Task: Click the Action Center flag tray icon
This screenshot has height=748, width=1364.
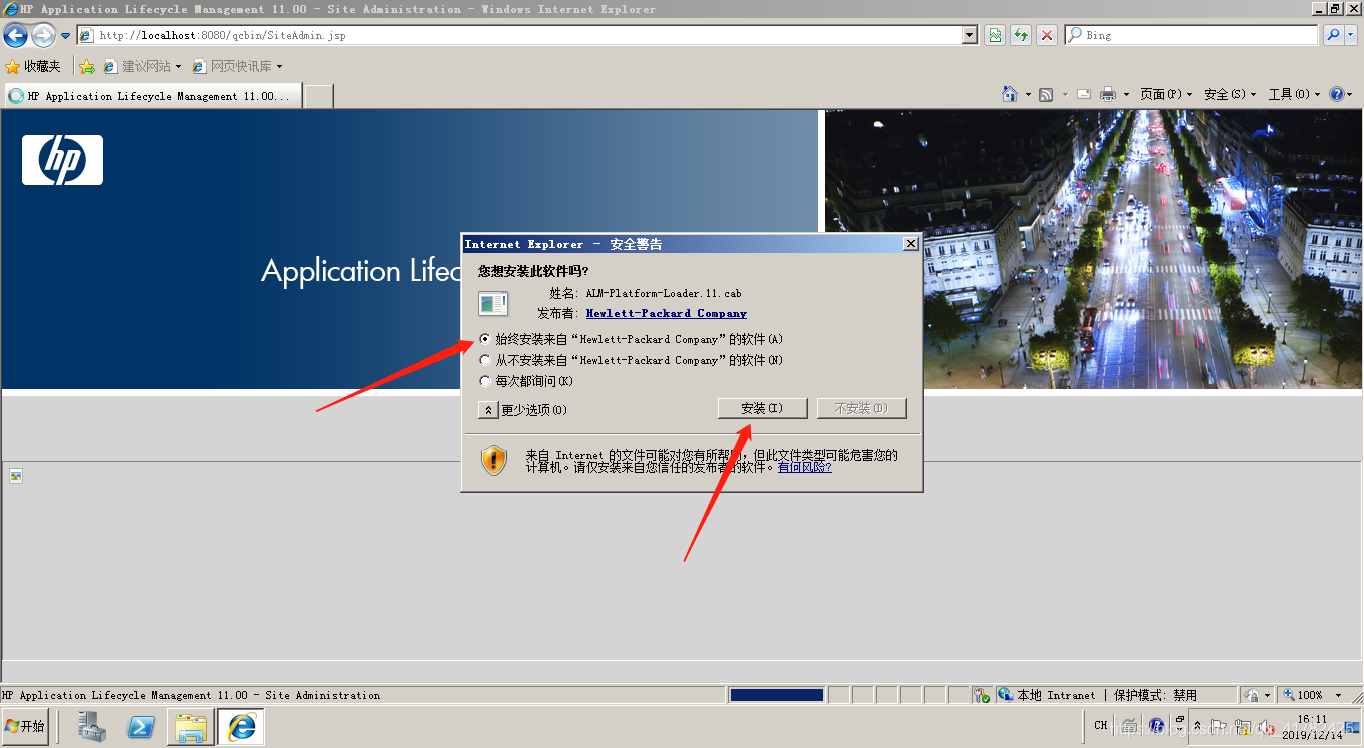Action: (1220, 727)
